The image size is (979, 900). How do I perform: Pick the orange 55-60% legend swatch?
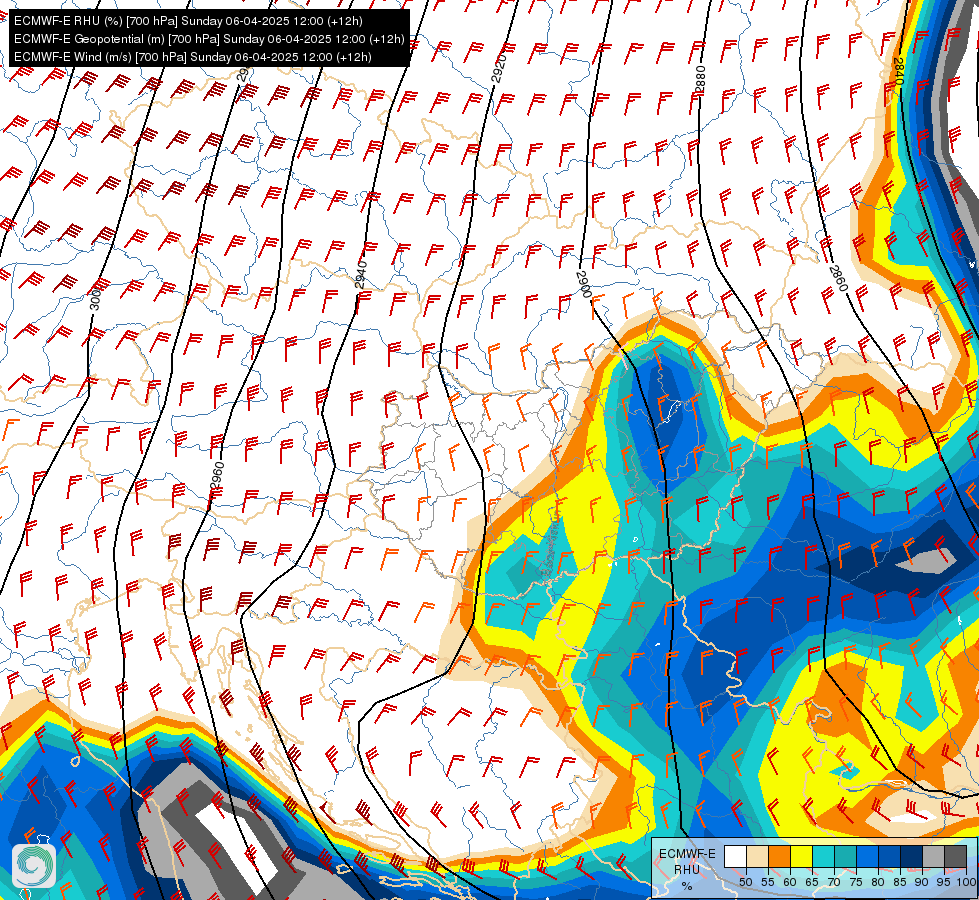pyautogui.click(x=779, y=857)
